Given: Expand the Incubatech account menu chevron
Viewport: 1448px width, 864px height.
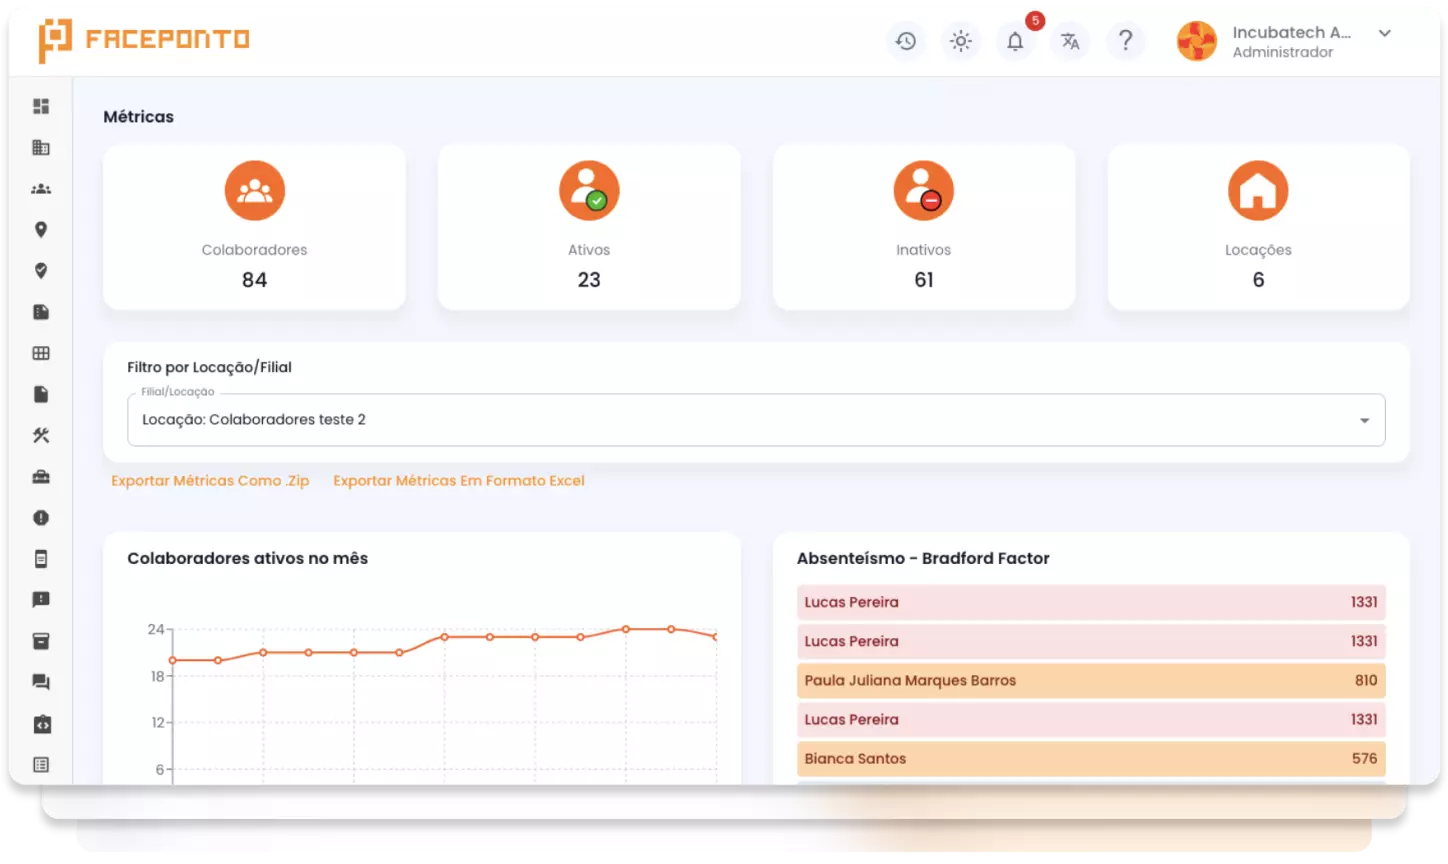Looking at the screenshot, I should (x=1385, y=33).
